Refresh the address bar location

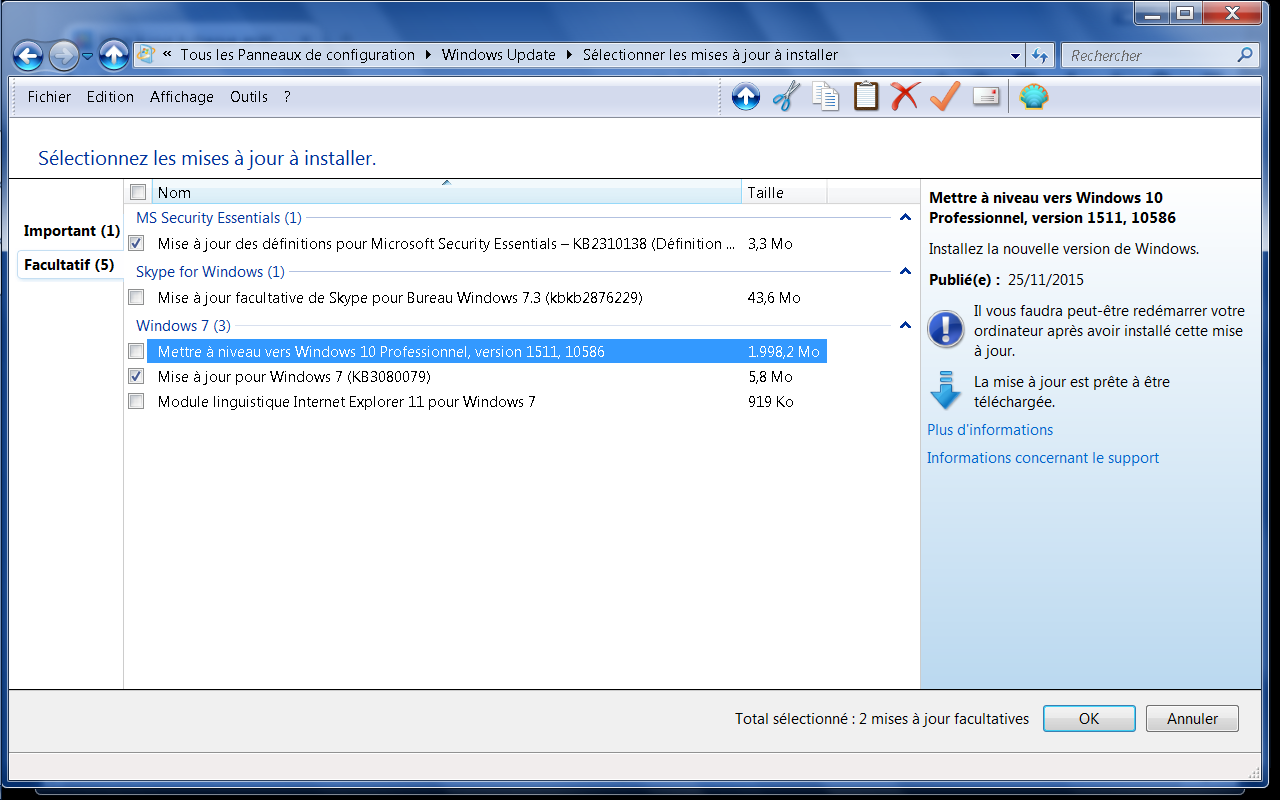pos(1040,56)
